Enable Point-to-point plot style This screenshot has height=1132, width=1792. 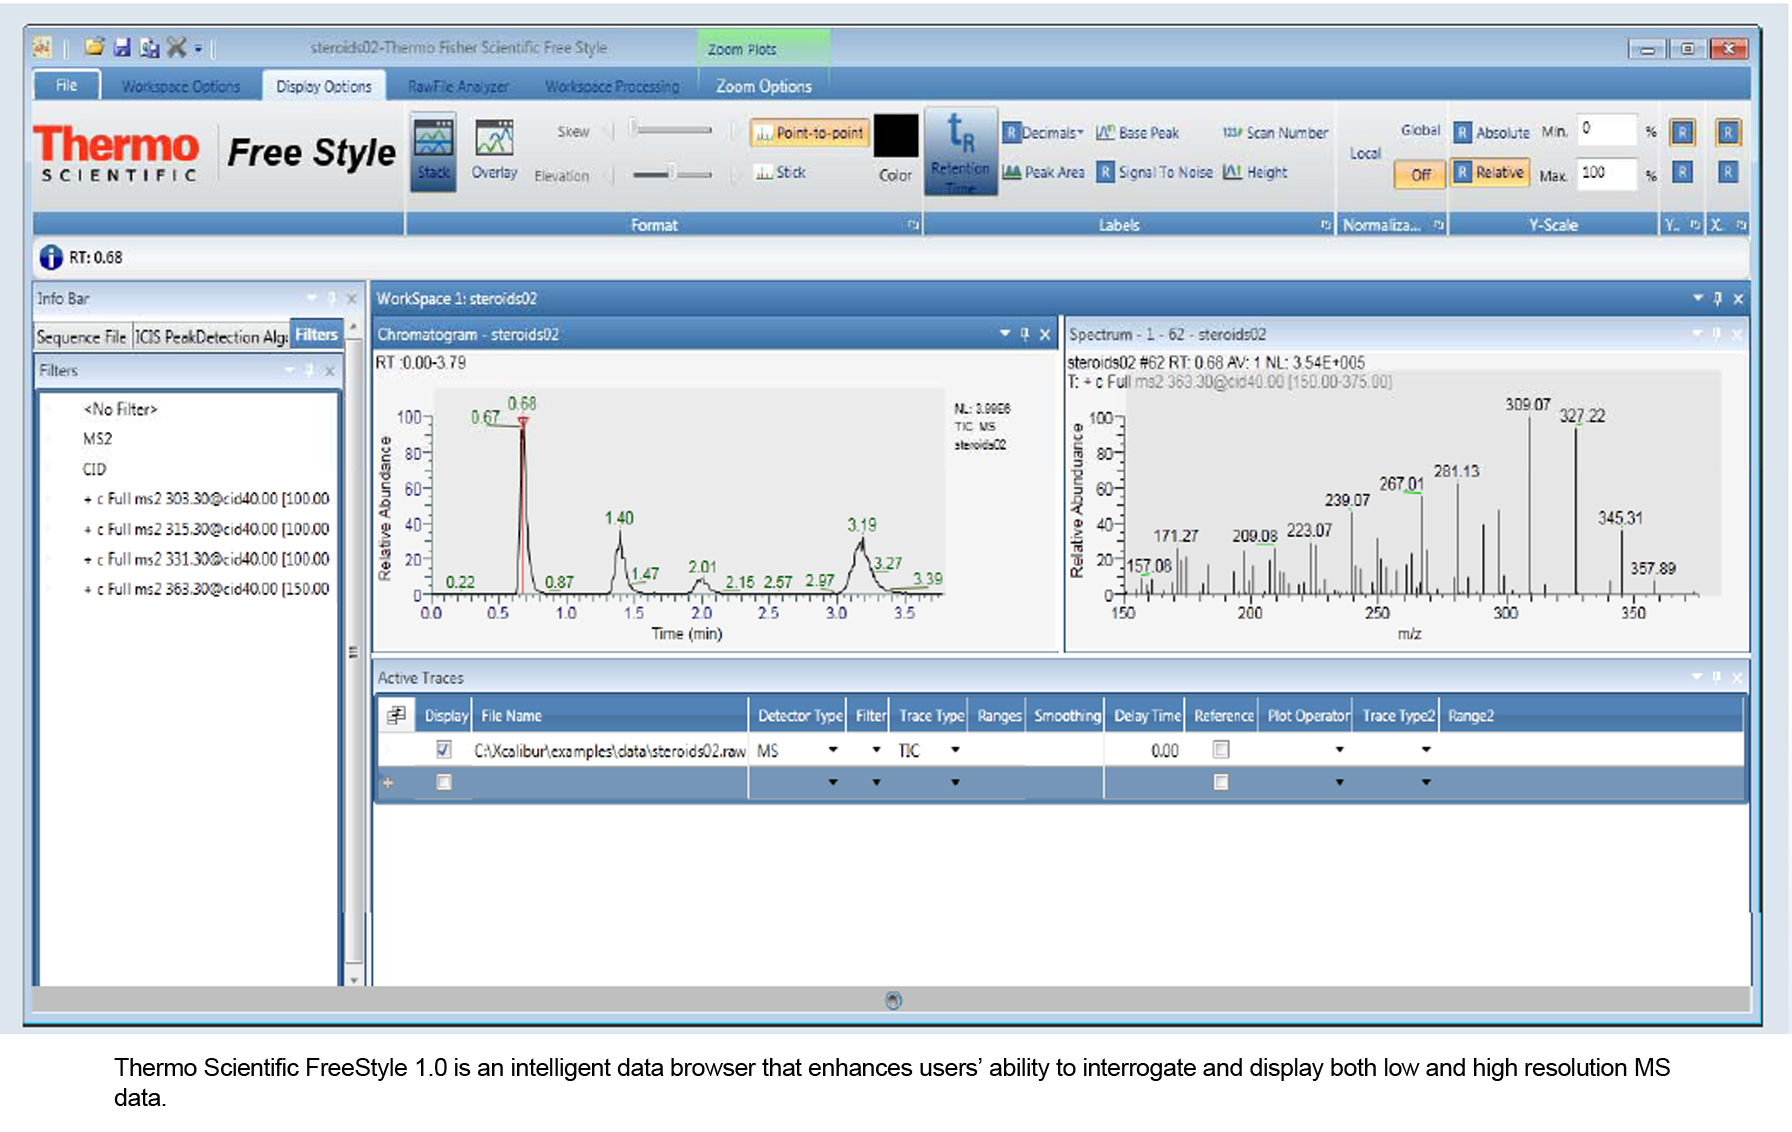pos(809,133)
